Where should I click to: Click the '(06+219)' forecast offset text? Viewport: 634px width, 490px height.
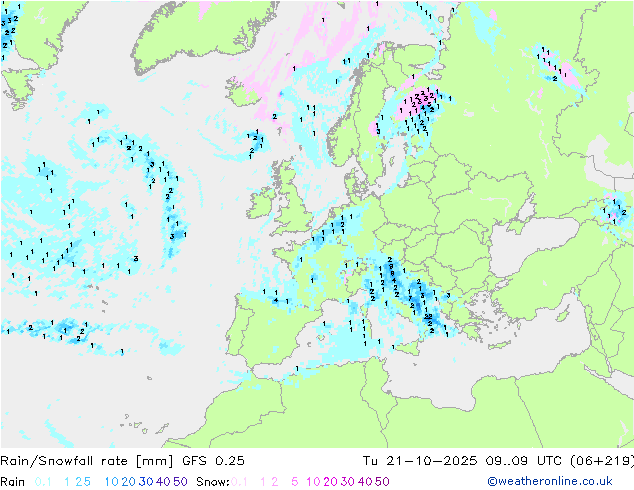pyautogui.click(x=602, y=461)
